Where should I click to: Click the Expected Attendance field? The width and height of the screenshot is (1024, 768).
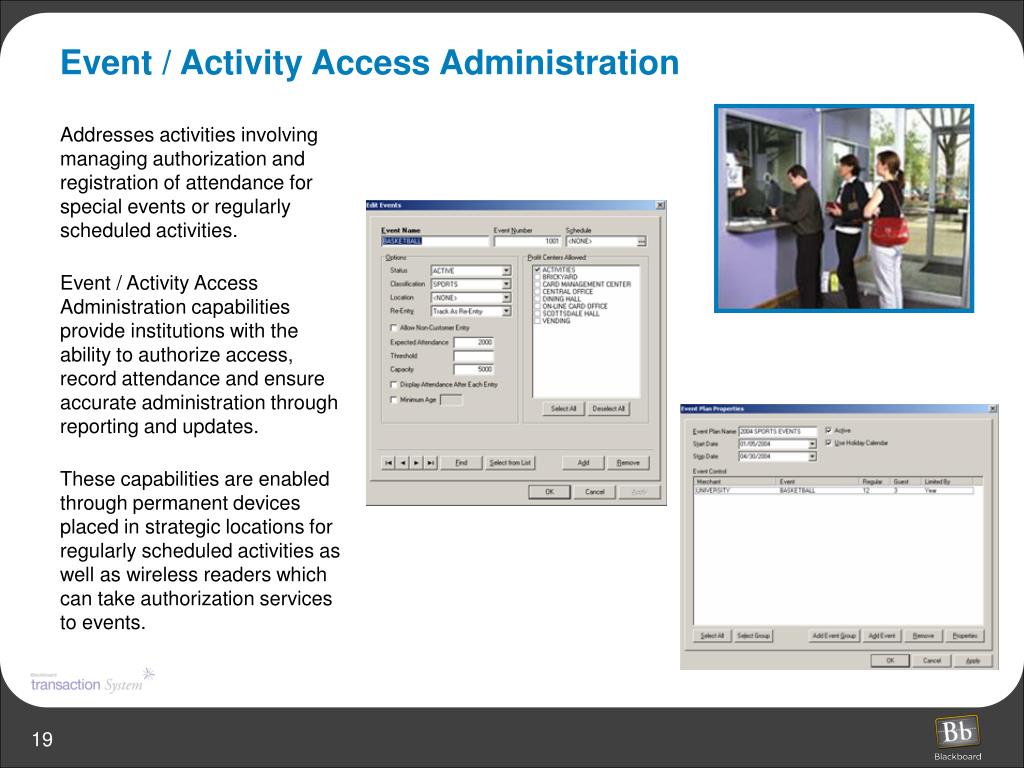473,342
